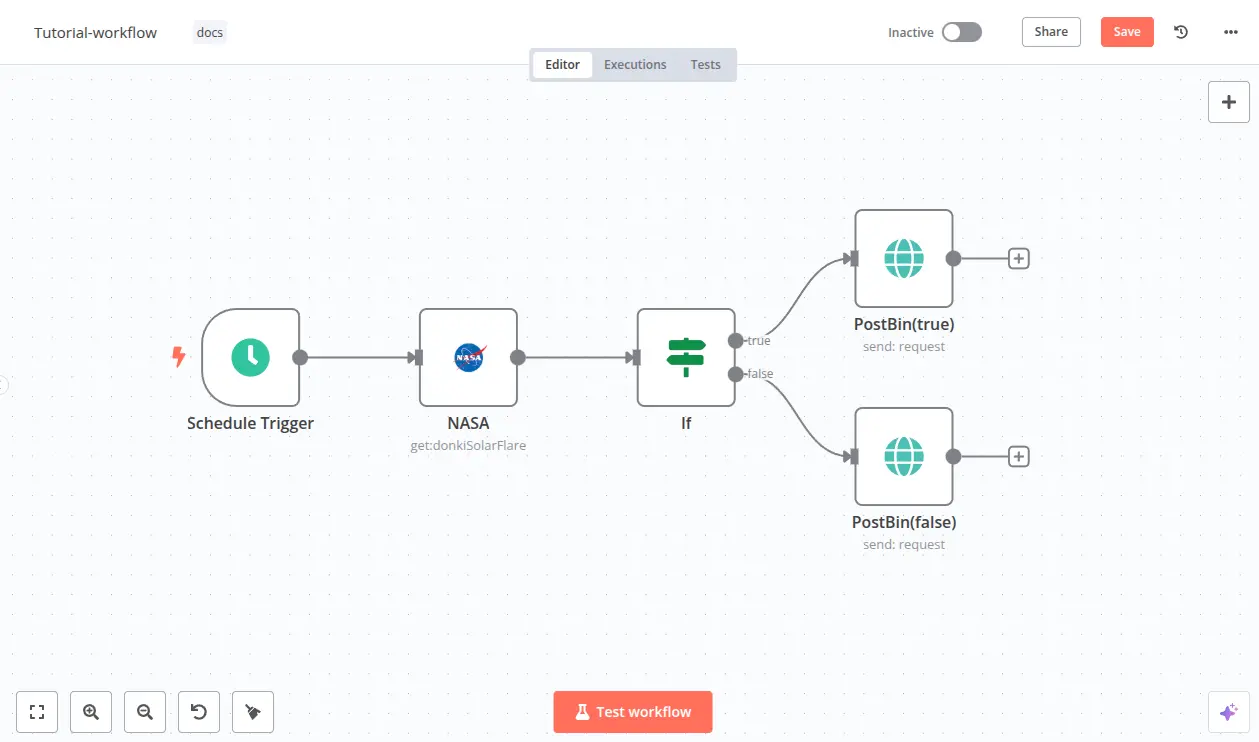This screenshot has height=742, width=1259.
Task: Open the workflow version history
Action: click(1181, 32)
